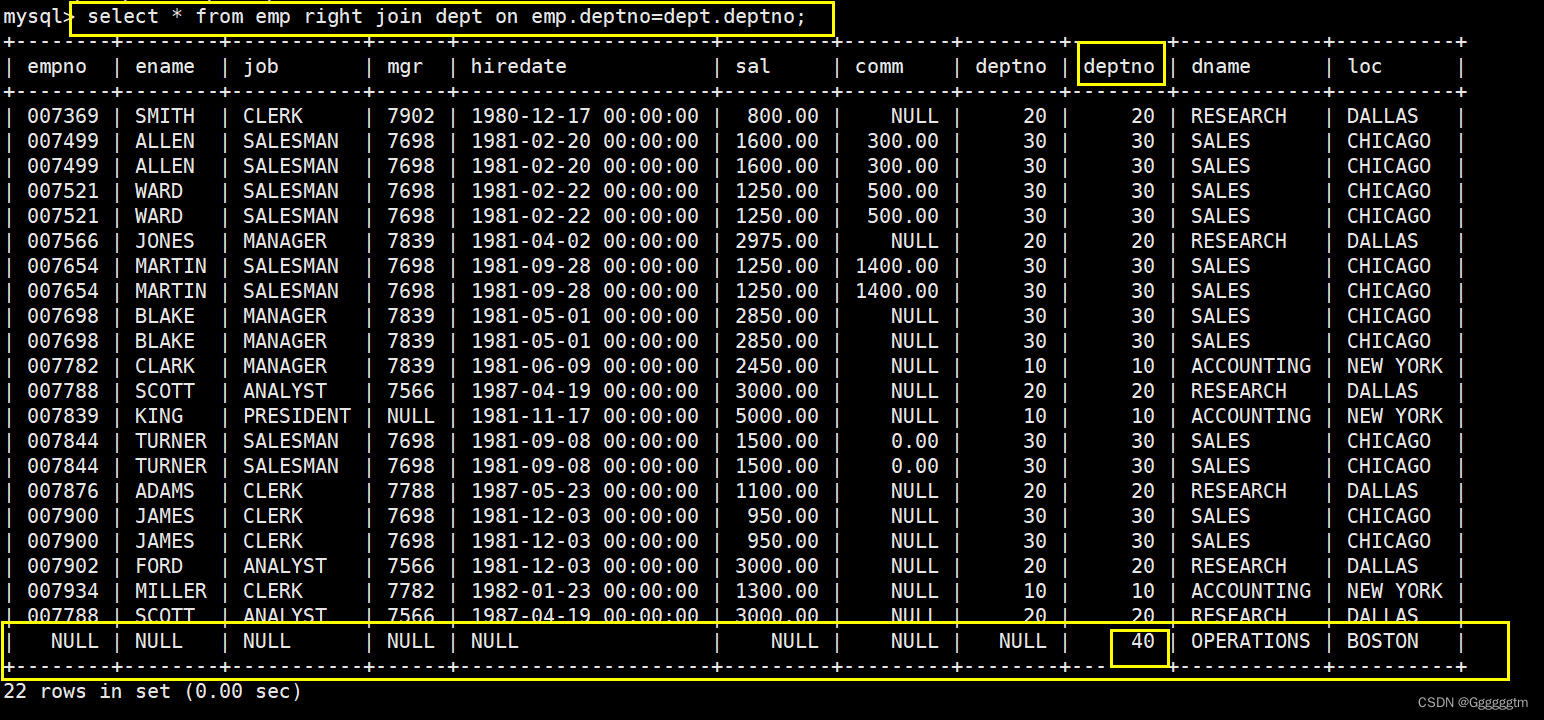Screen dimensions: 1544x720
Task: Select the mgr column header
Action: pos(405,68)
